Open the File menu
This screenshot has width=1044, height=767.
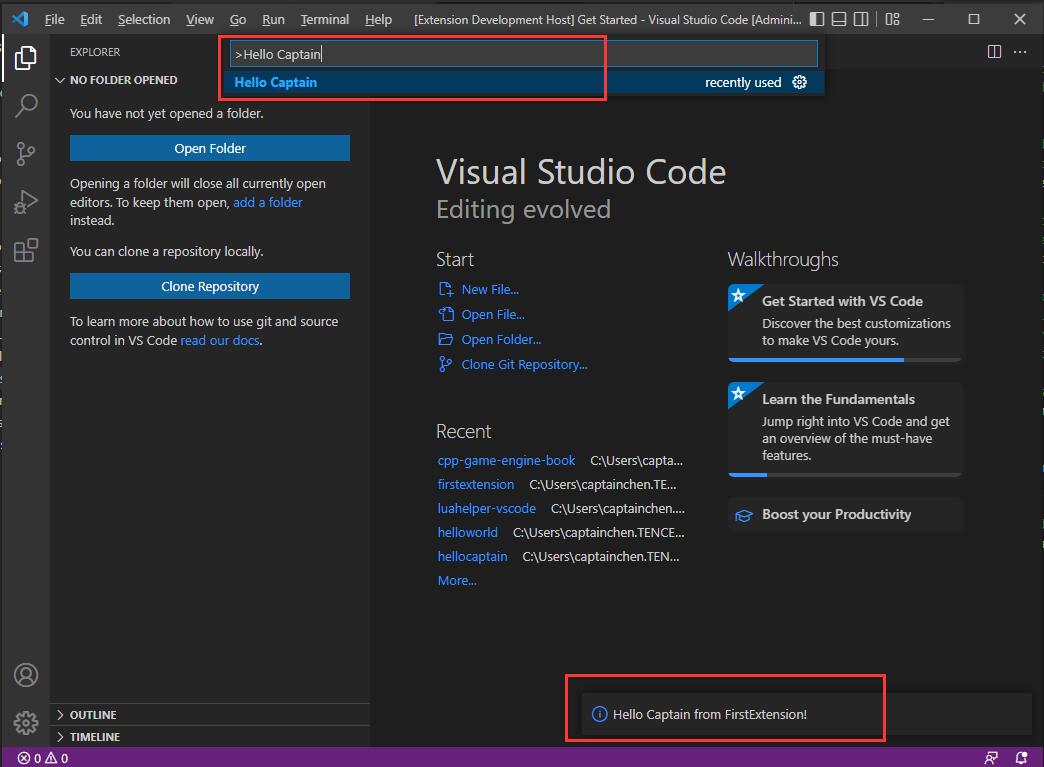(55, 19)
